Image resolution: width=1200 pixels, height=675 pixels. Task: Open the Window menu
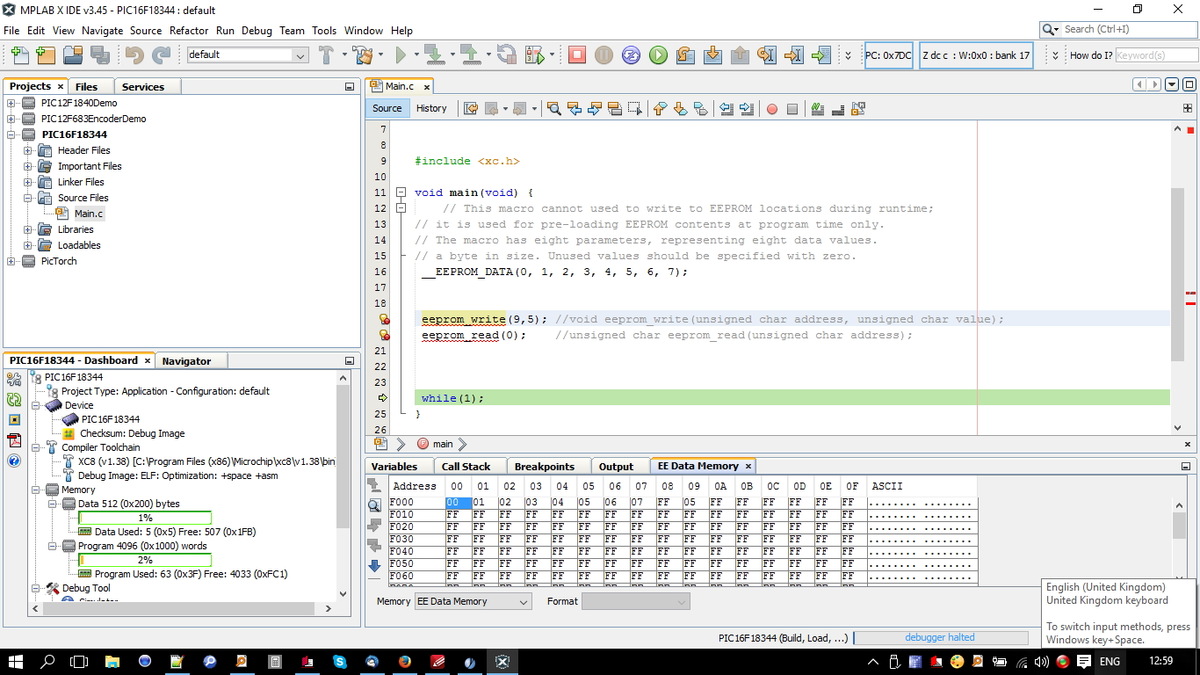[364, 30]
